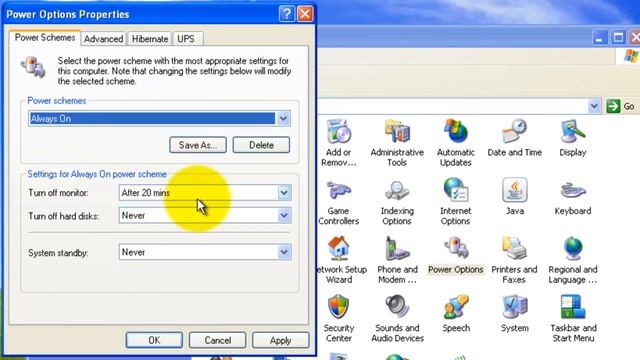Open the Administrative Tools icon

397,132
